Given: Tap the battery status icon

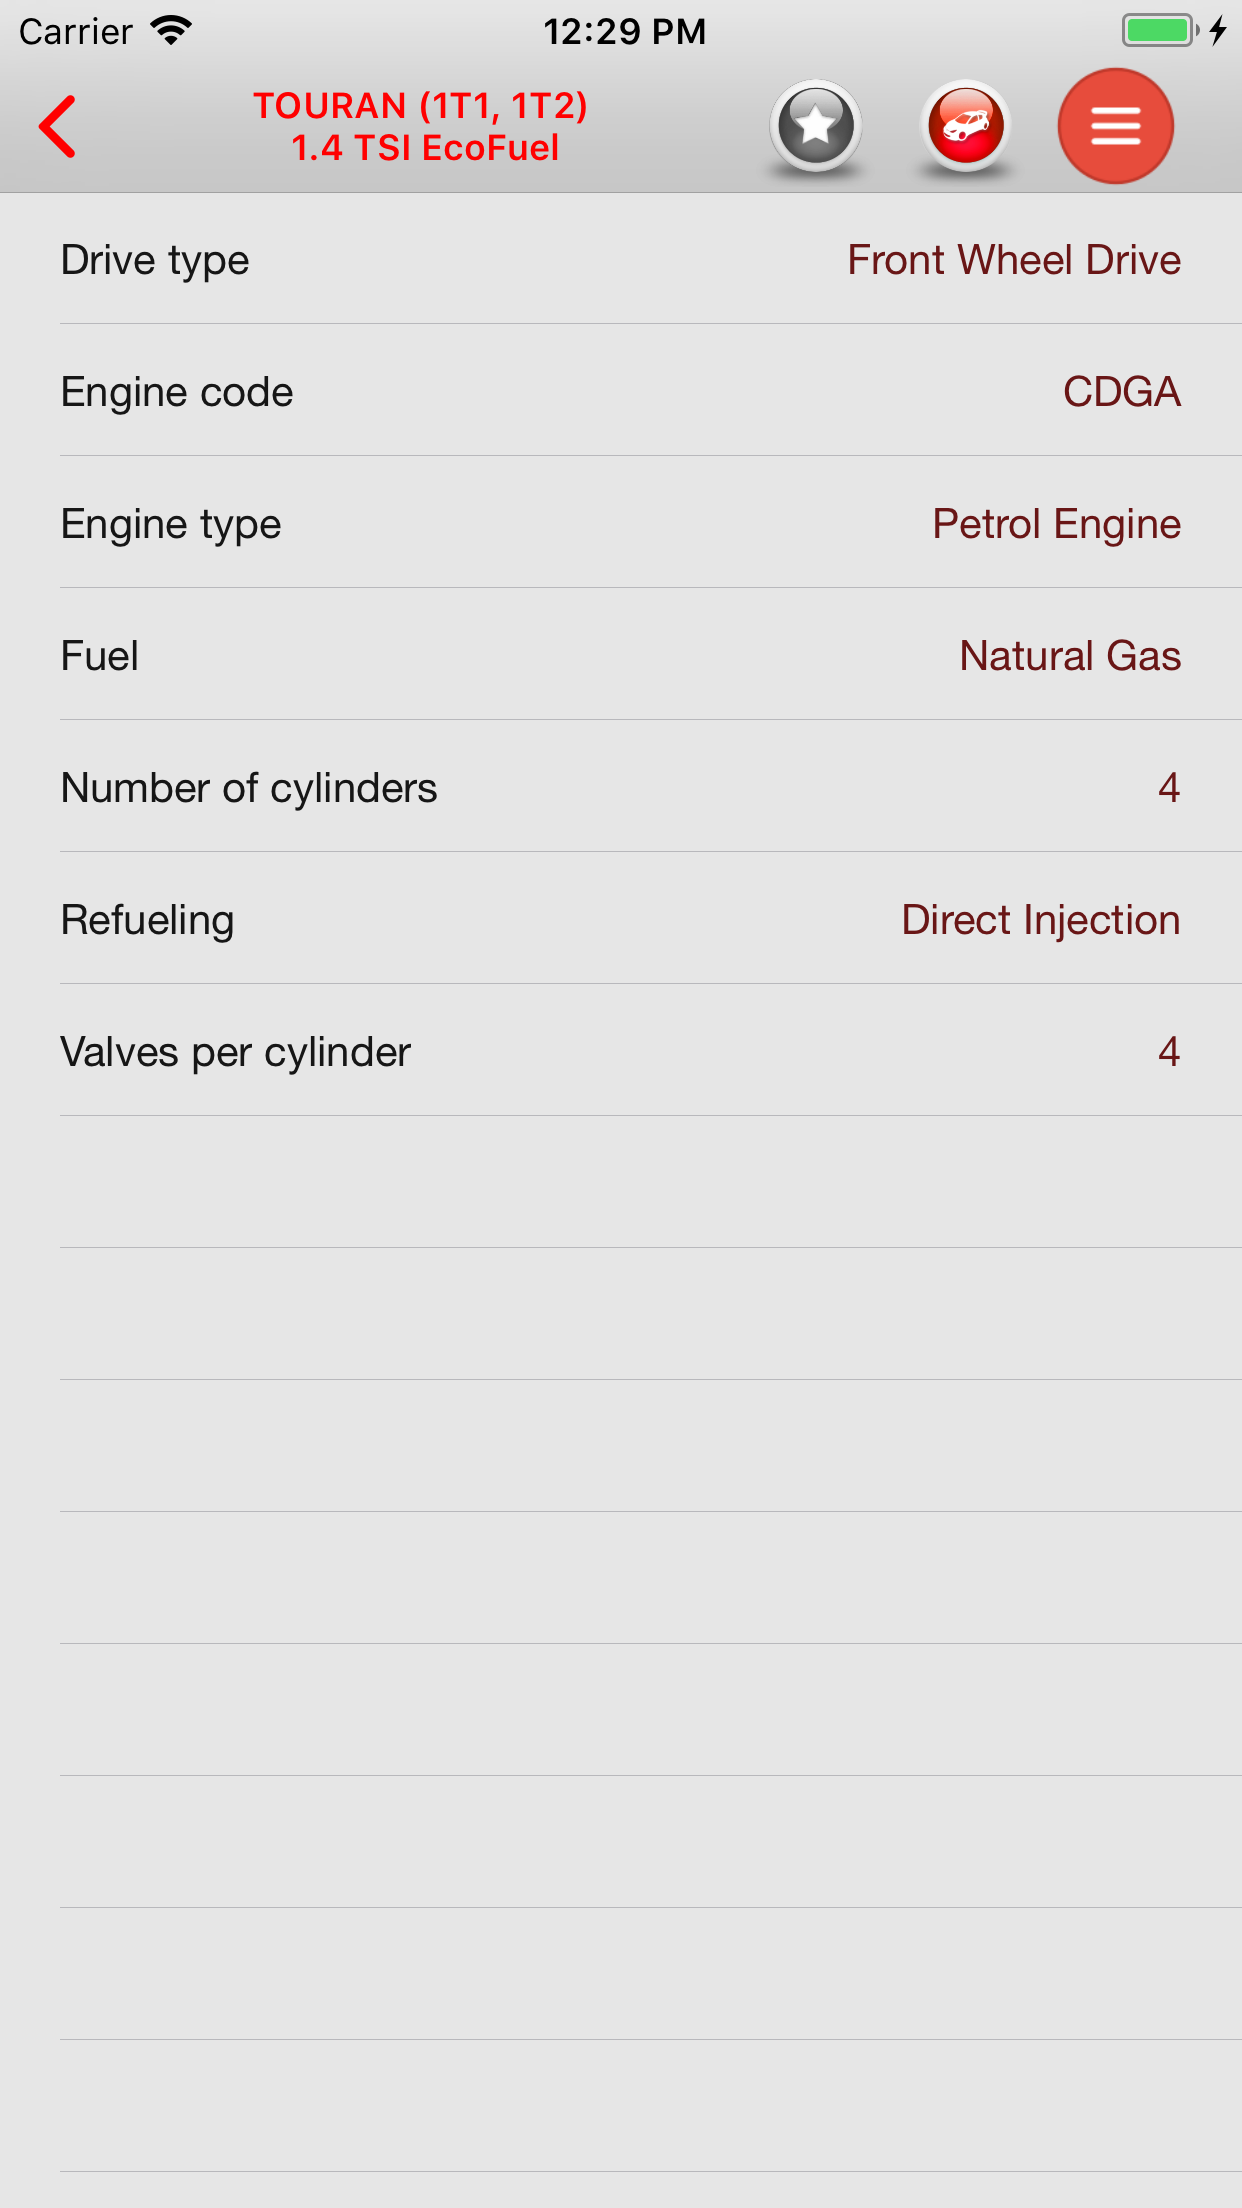Looking at the screenshot, I should coord(1159,31).
